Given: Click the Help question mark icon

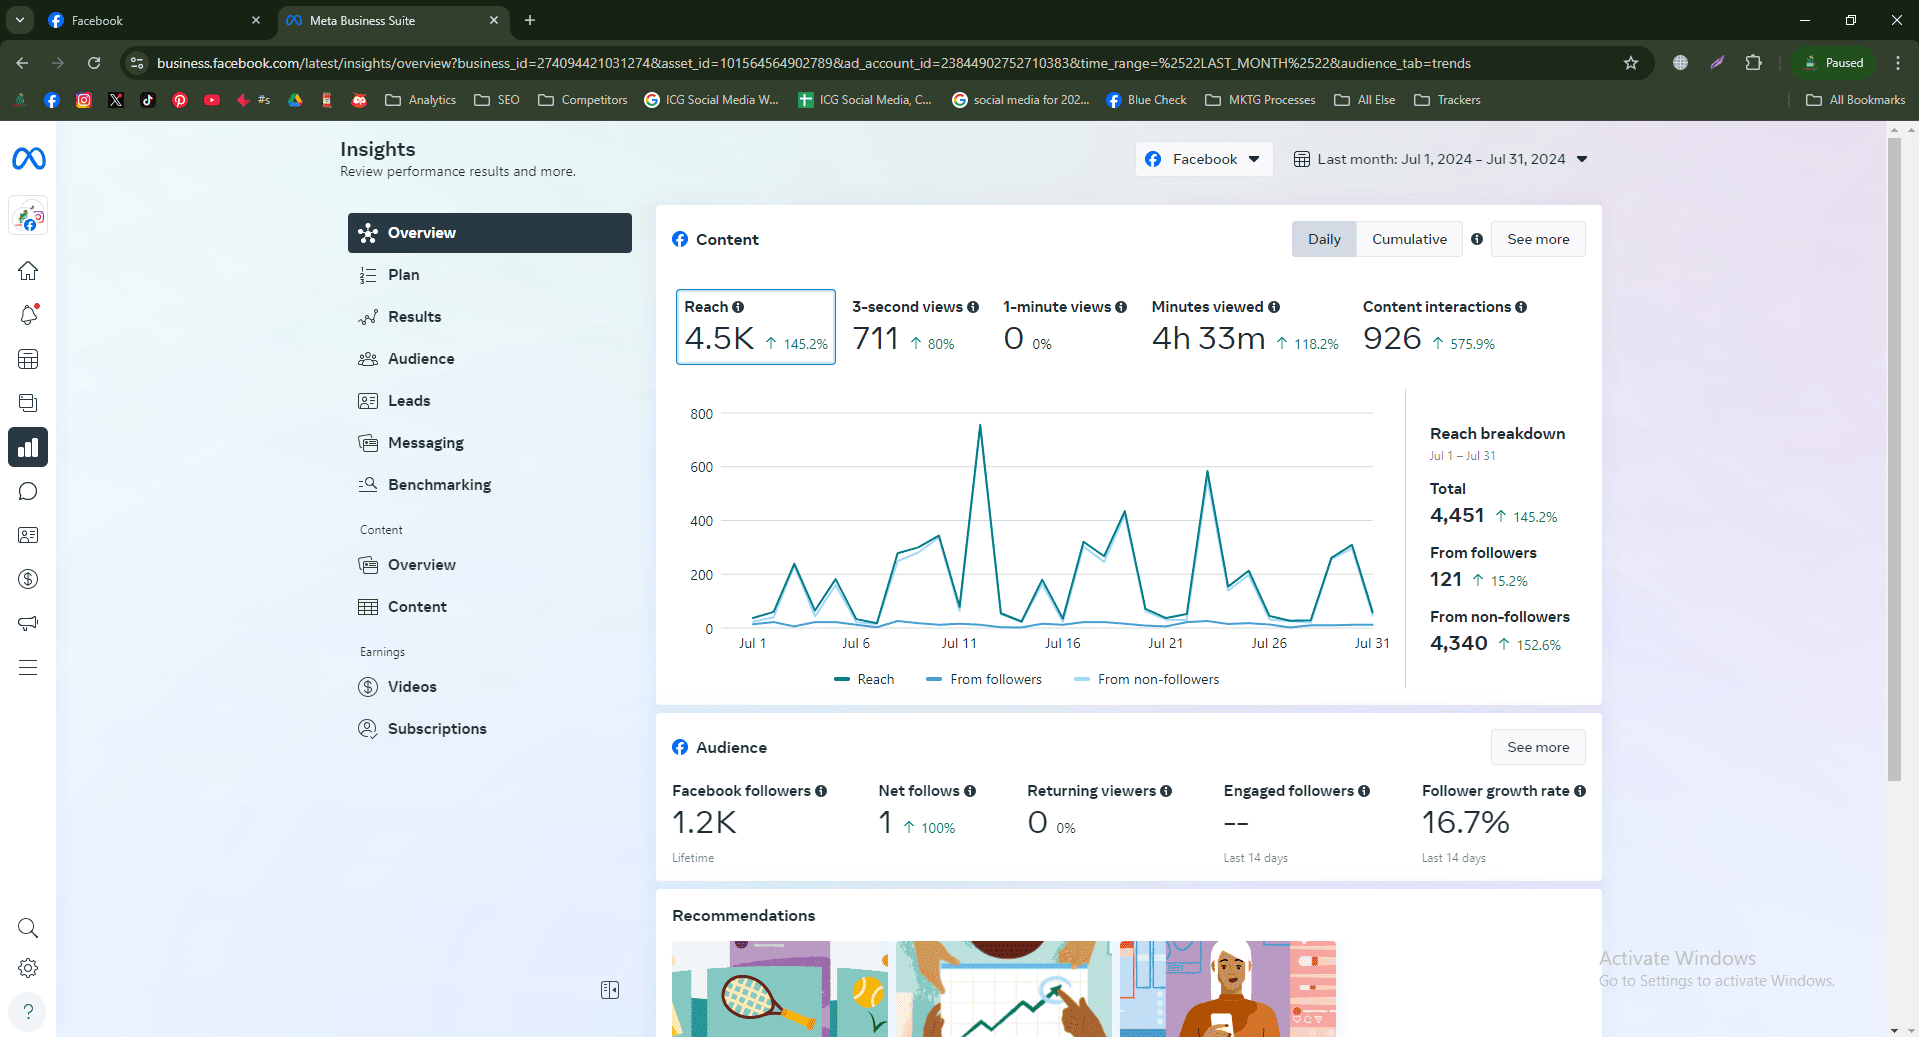Looking at the screenshot, I should (28, 1011).
